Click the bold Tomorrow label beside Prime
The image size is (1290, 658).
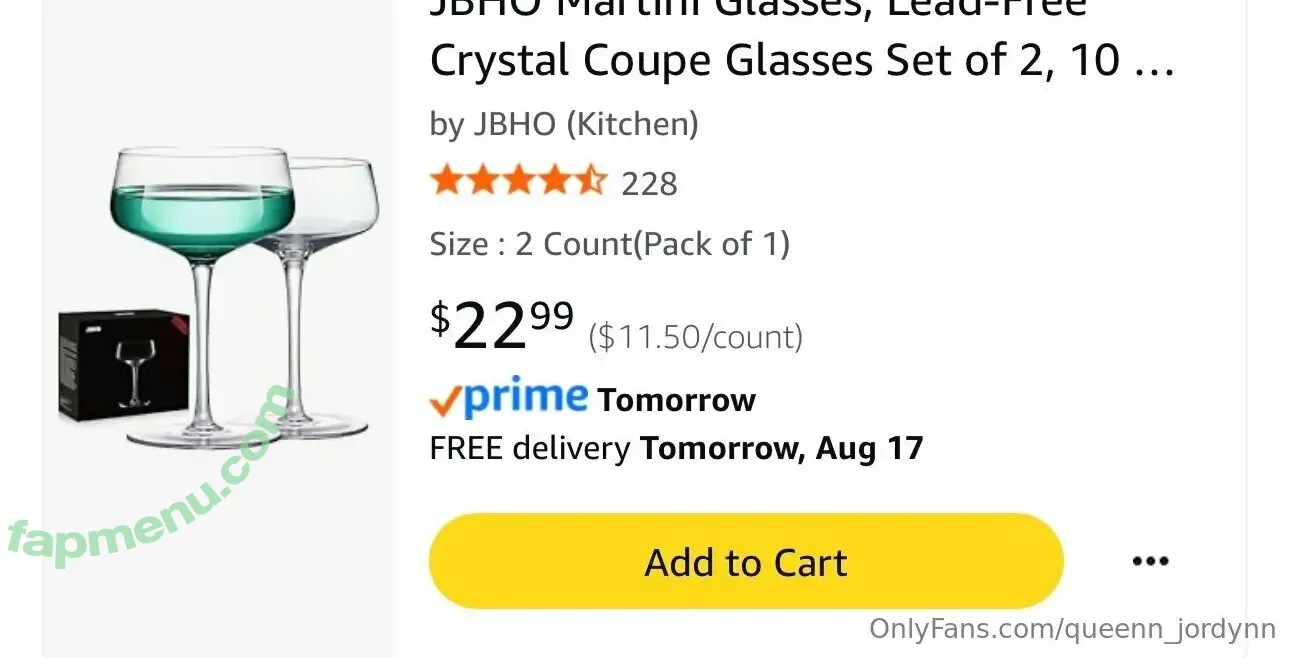point(676,400)
